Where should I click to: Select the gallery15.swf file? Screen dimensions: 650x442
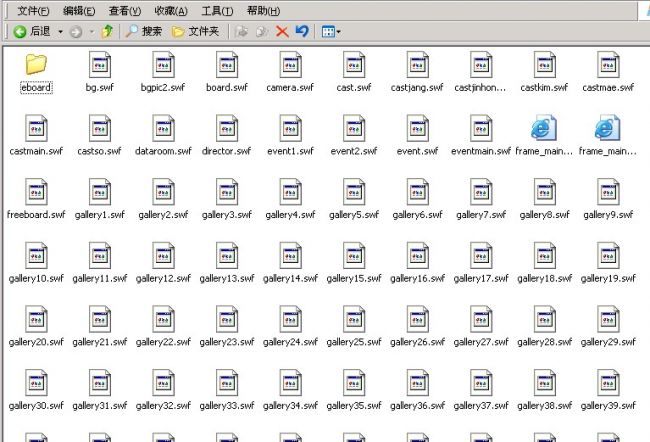tap(354, 255)
